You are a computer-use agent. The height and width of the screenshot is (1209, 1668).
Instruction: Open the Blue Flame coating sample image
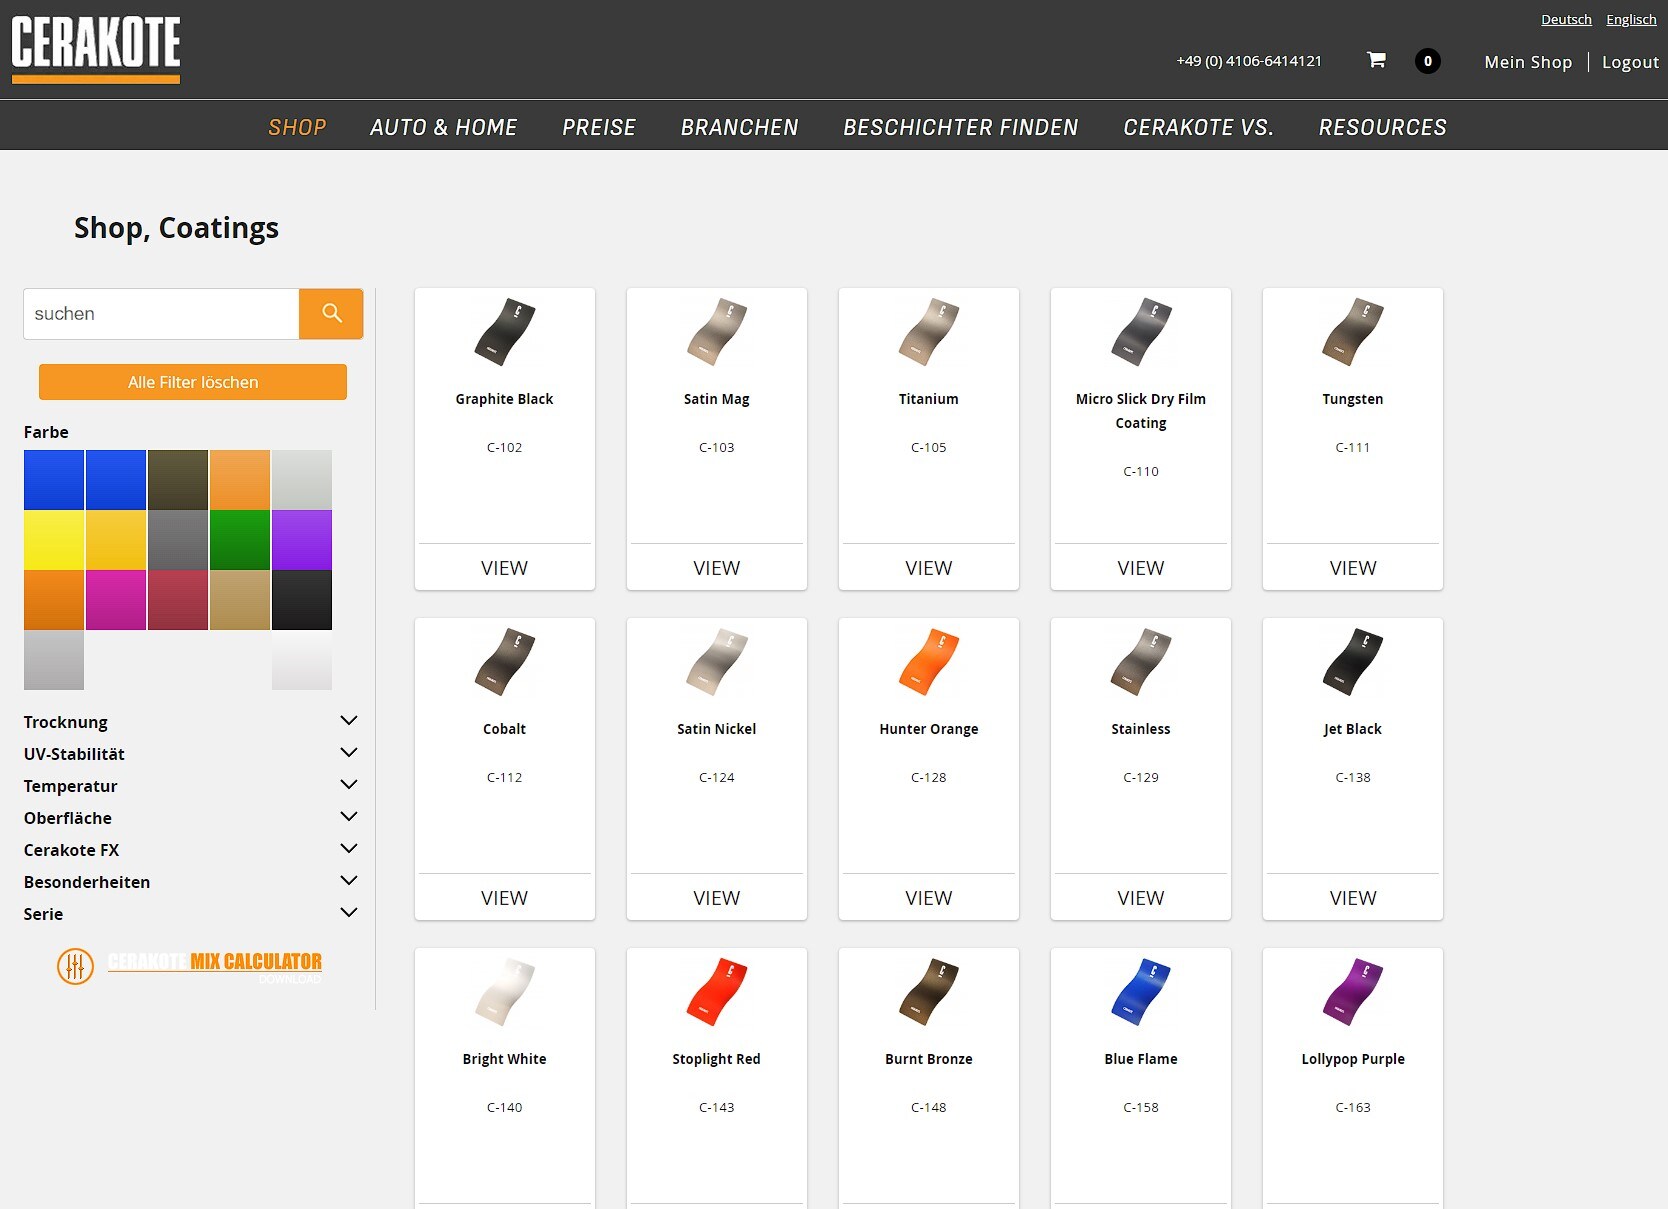point(1140,992)
